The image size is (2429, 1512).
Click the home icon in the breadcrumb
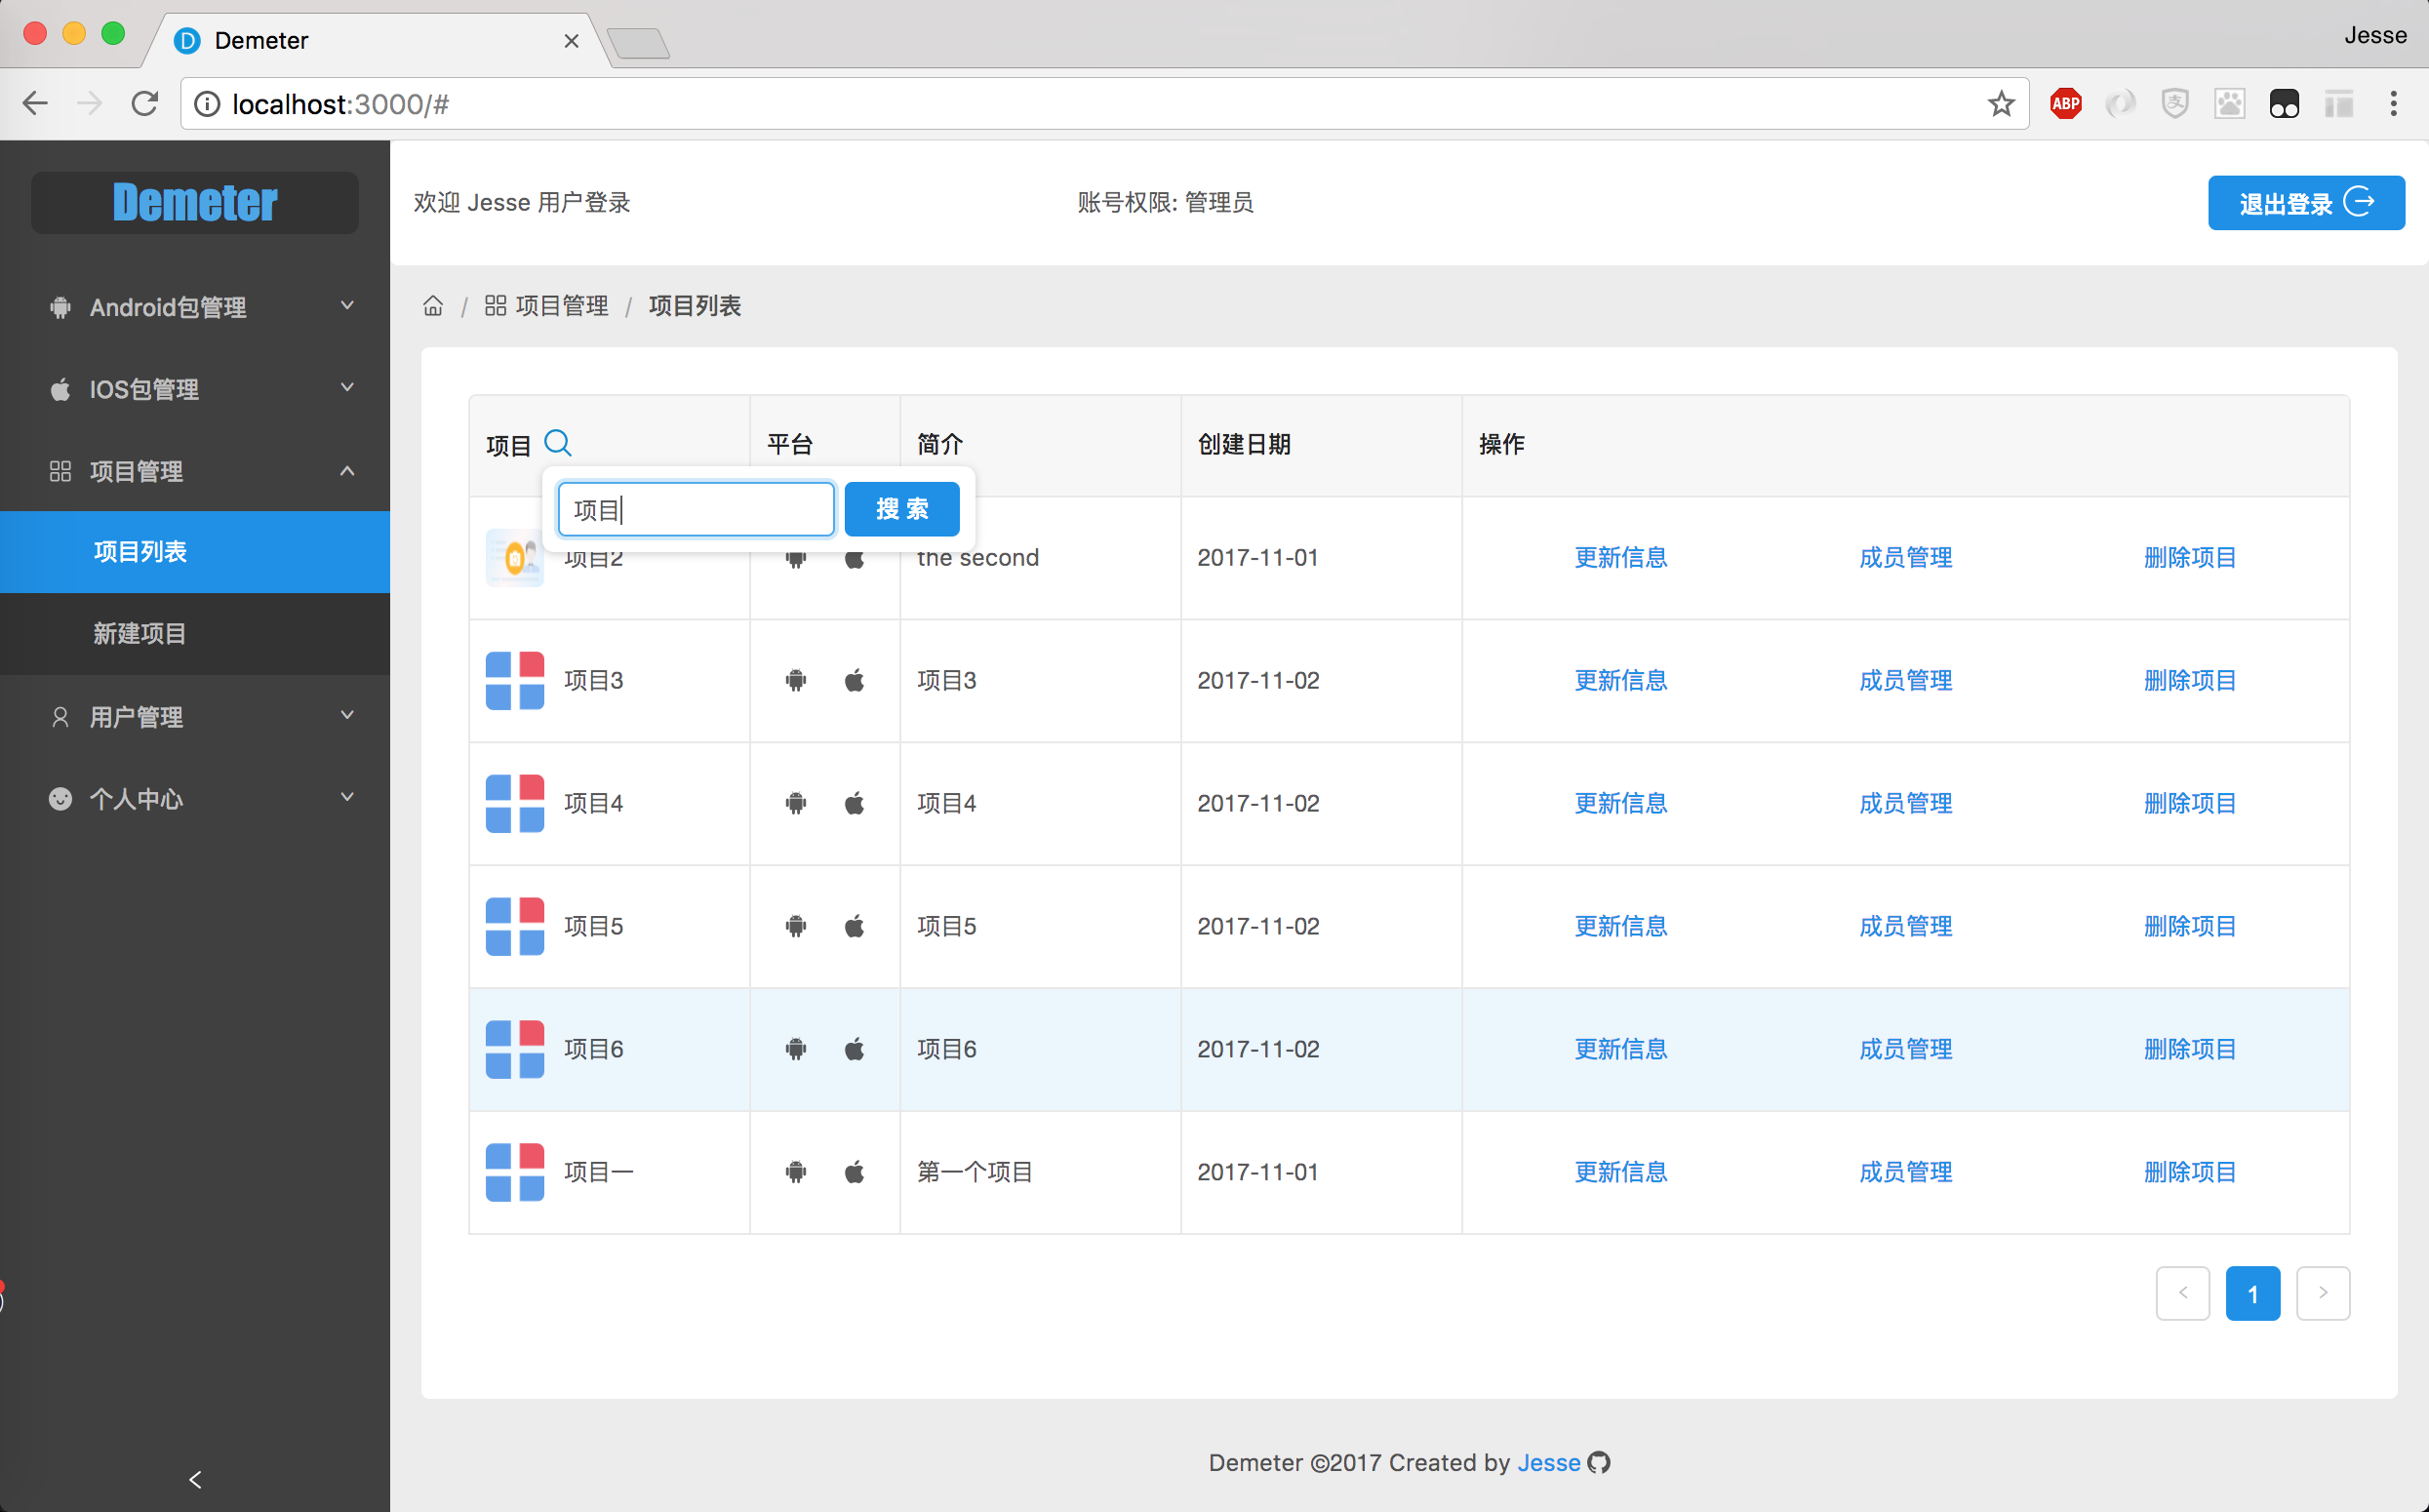433,306
